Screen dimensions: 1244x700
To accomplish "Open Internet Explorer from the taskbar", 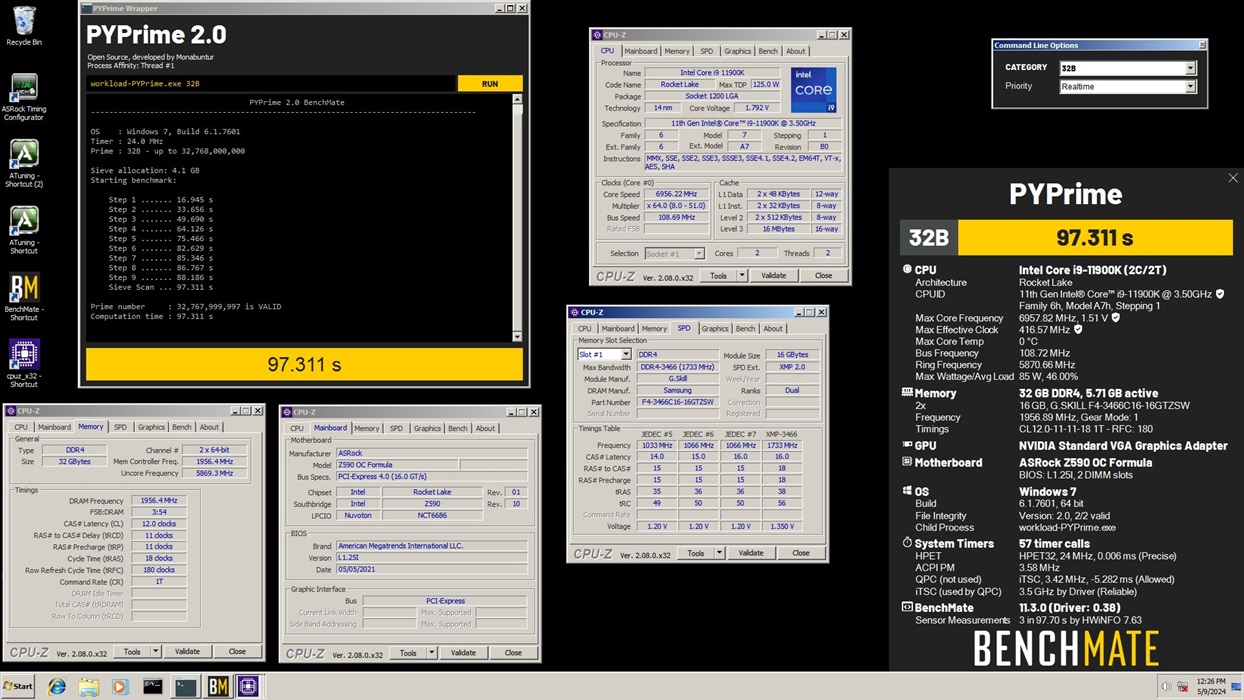I will (x=57, y=687).
